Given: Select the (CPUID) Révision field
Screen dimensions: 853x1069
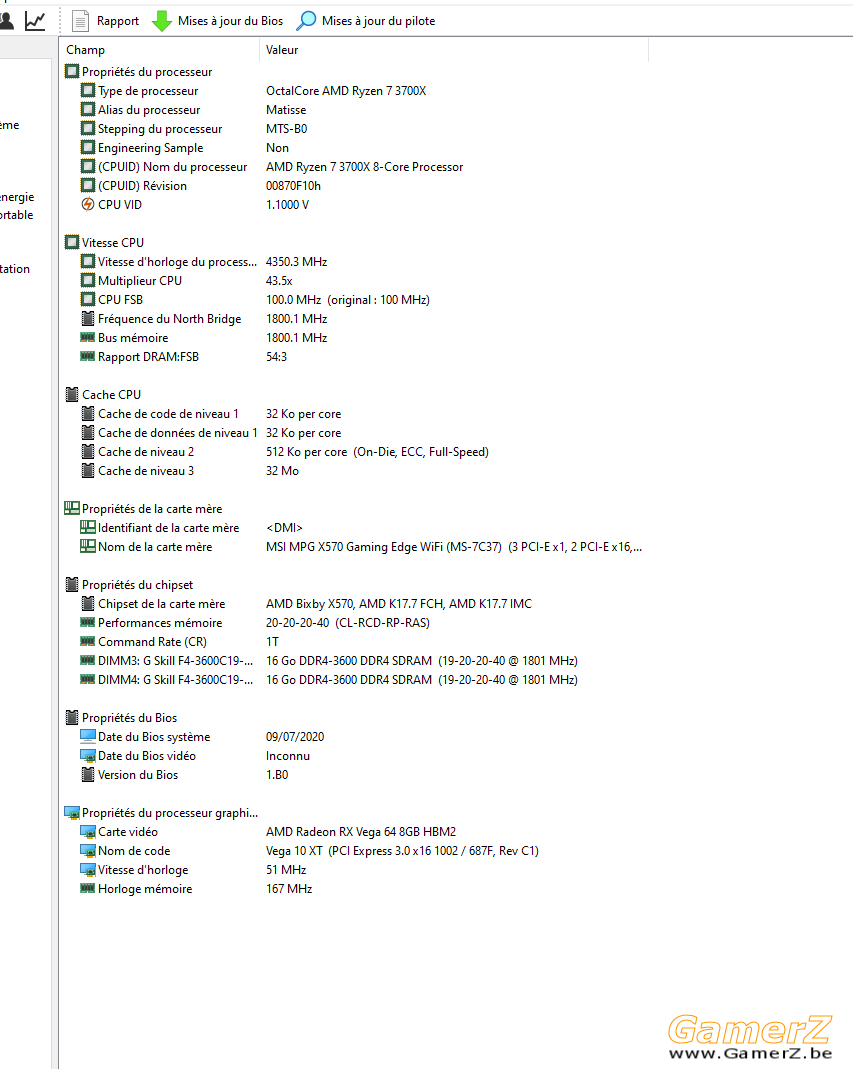Looking at the screenshot, I should click(143, 186).
